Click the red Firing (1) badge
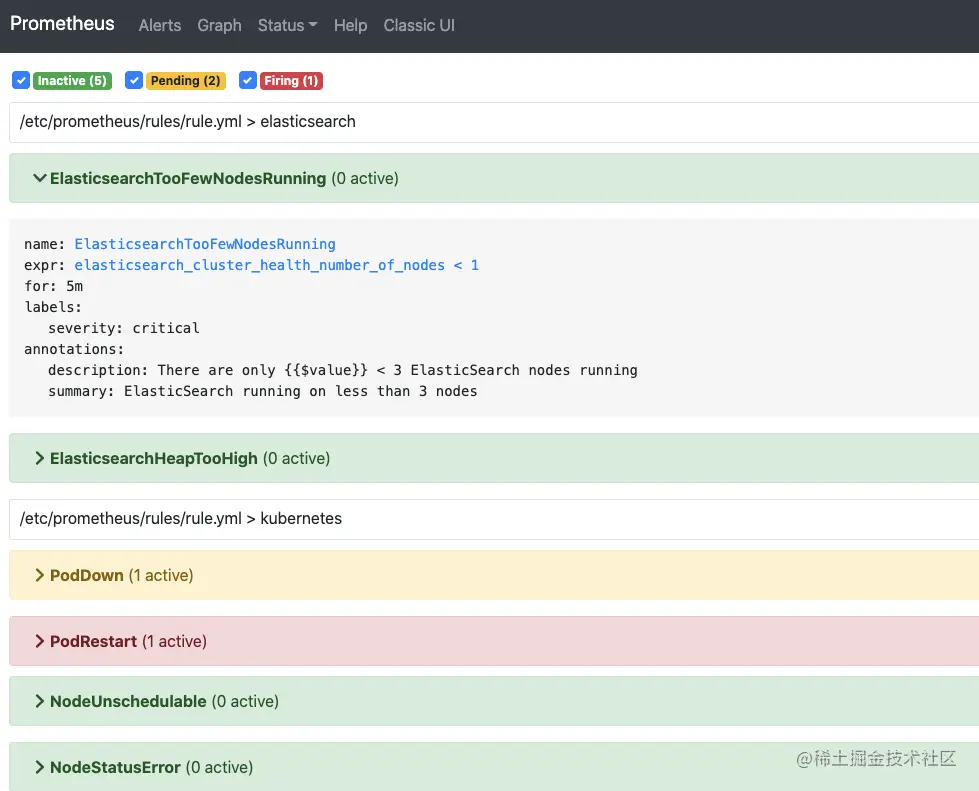The width and height of the screenshot is (979, 791). pos(291,81)
